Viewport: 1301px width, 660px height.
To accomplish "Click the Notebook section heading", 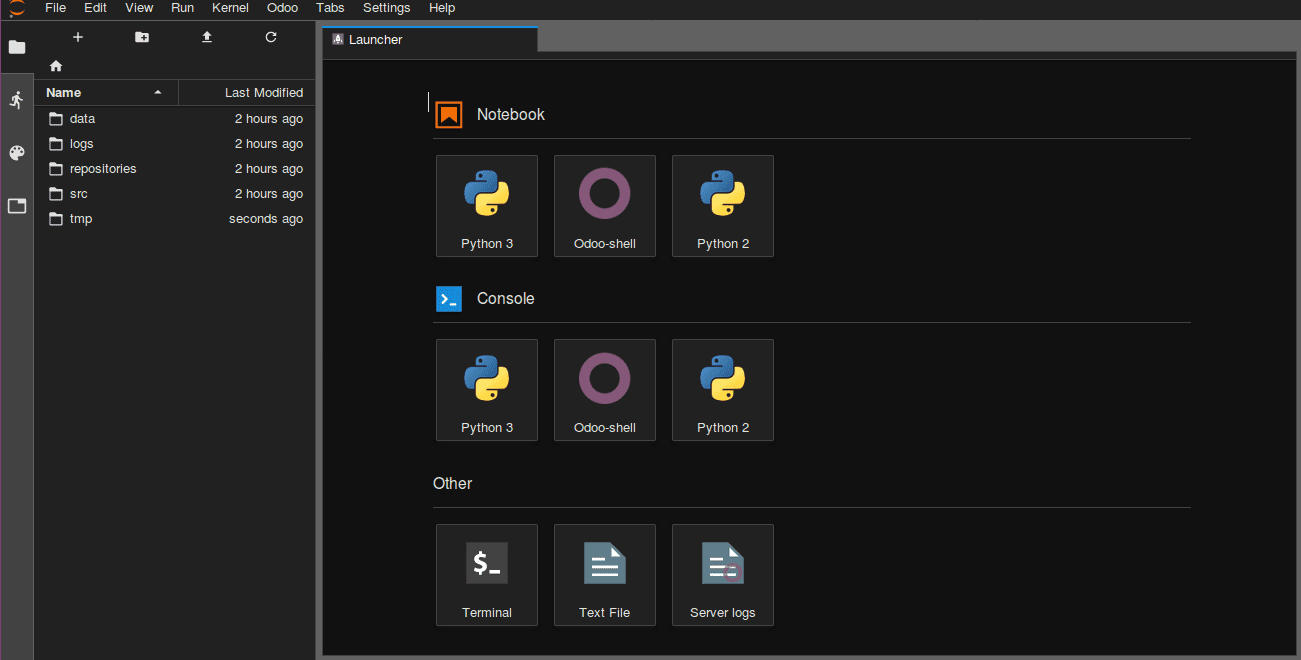I will coord(510,115).
